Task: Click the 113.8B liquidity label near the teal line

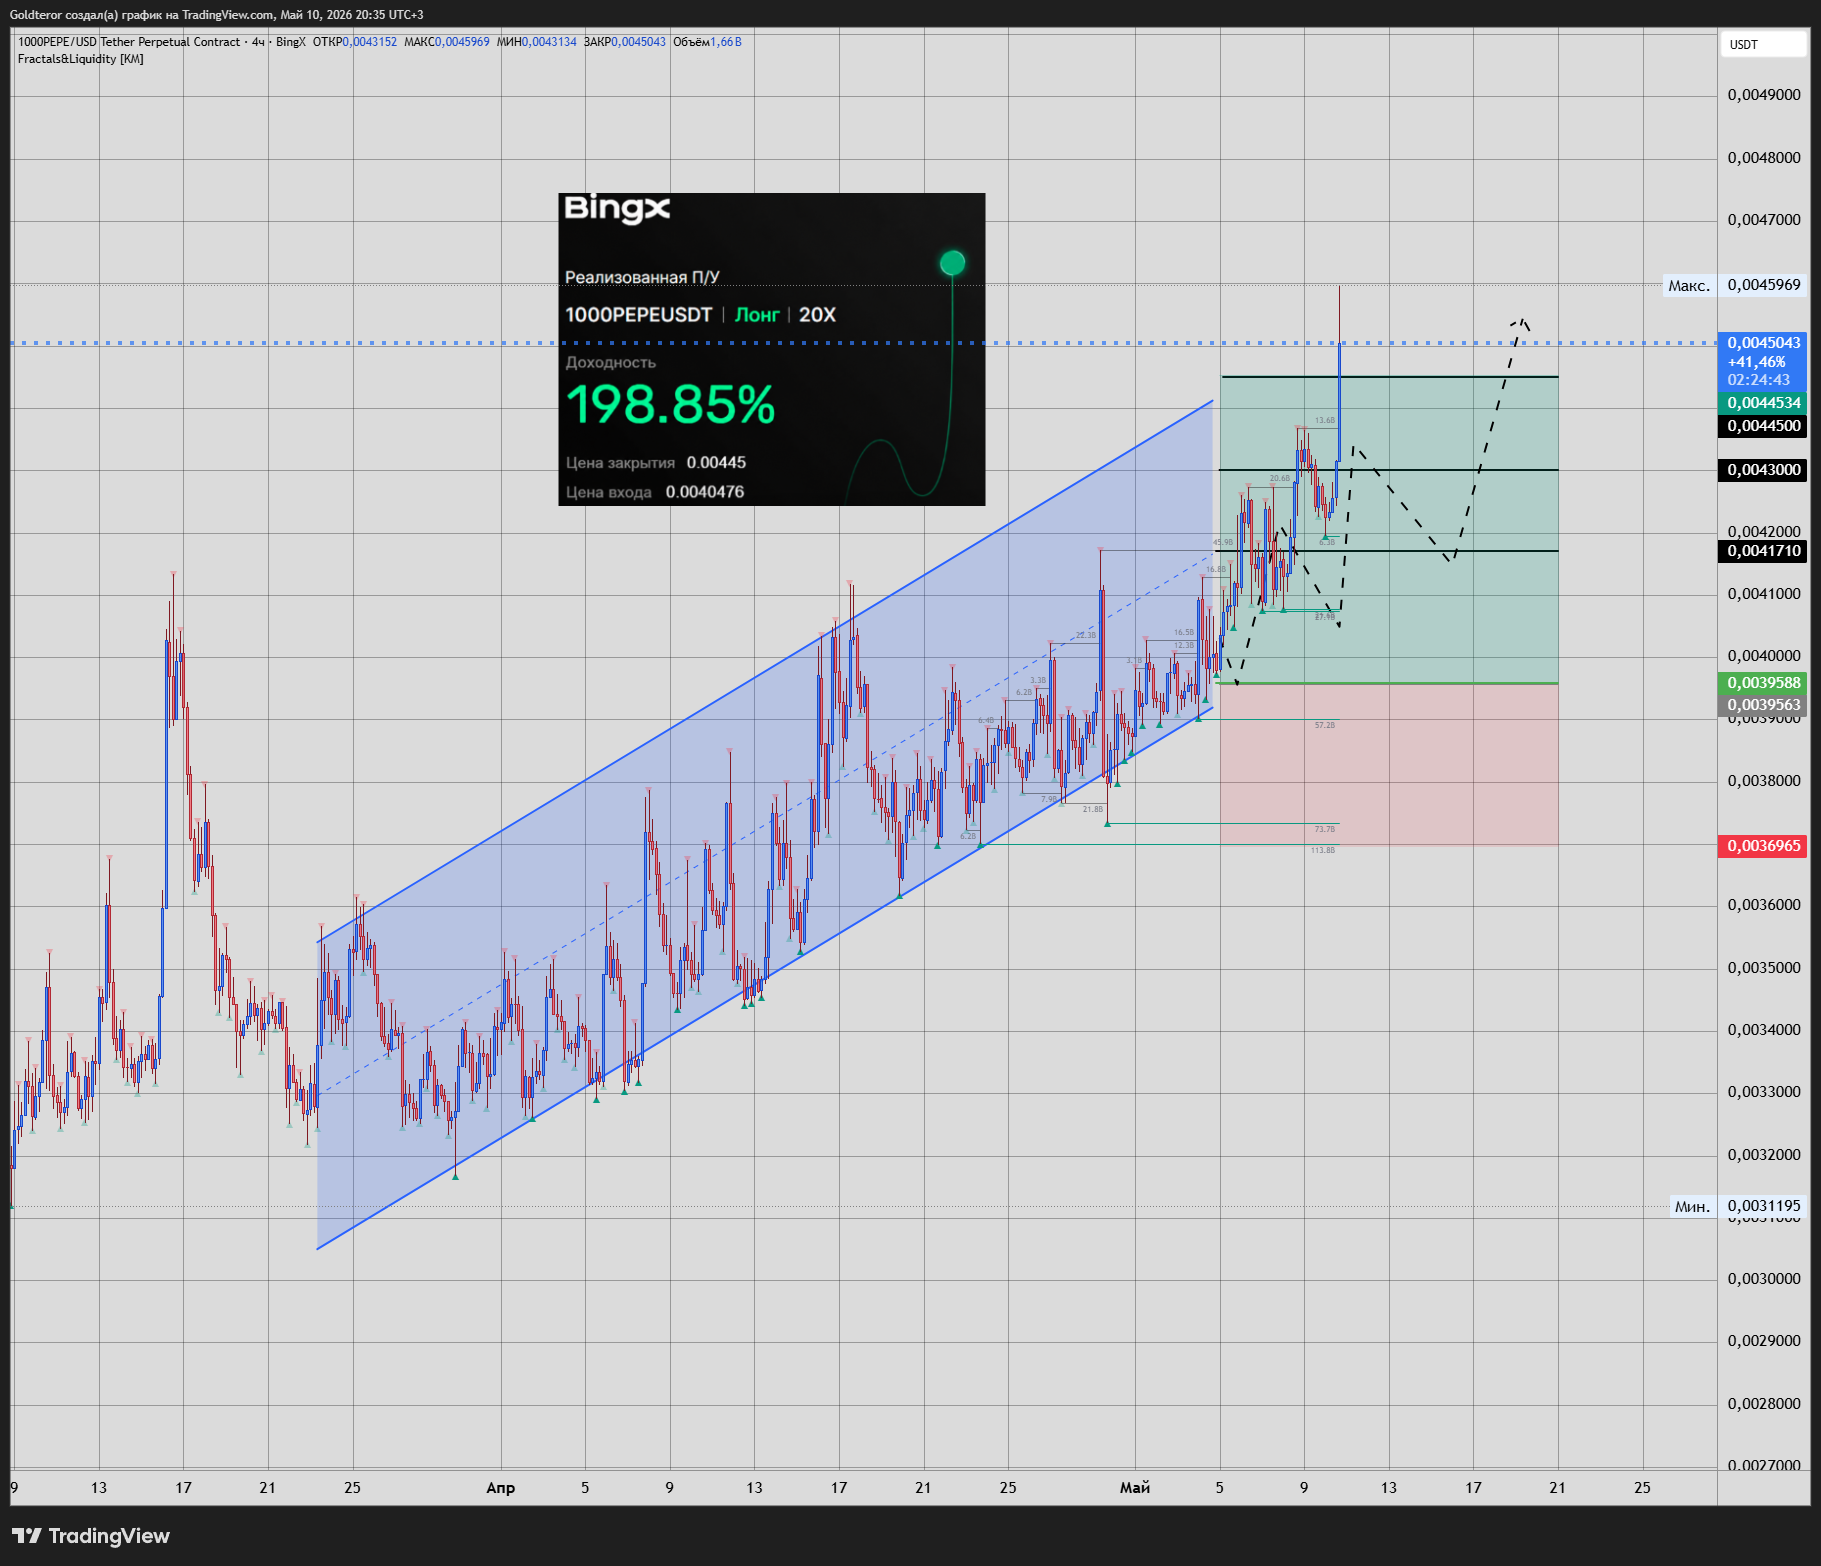Action: pyautogui.click(x=1323, y=850)
